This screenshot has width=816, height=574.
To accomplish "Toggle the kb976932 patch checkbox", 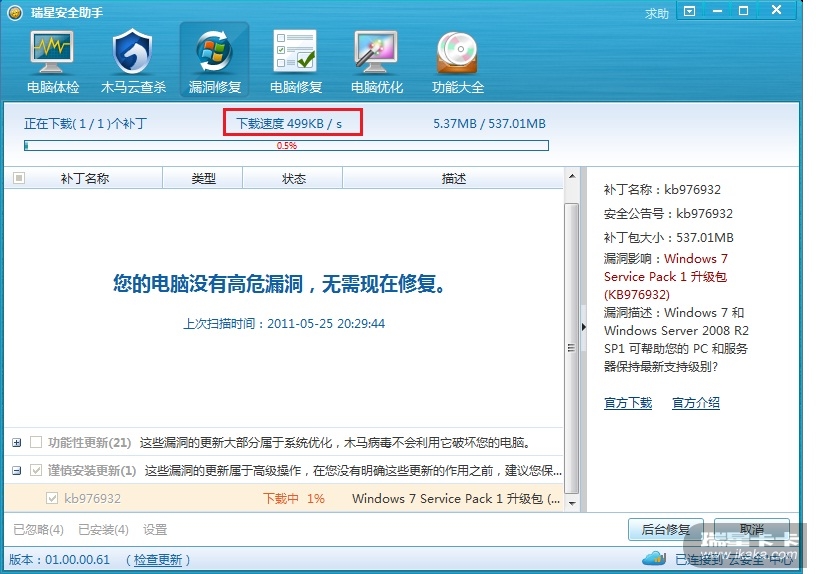I will pos(52,498).
